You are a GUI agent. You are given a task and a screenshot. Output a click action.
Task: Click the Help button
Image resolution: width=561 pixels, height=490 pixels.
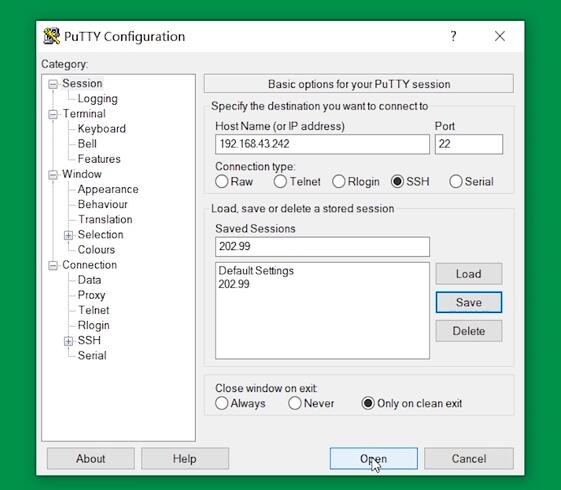coord(185,459)
